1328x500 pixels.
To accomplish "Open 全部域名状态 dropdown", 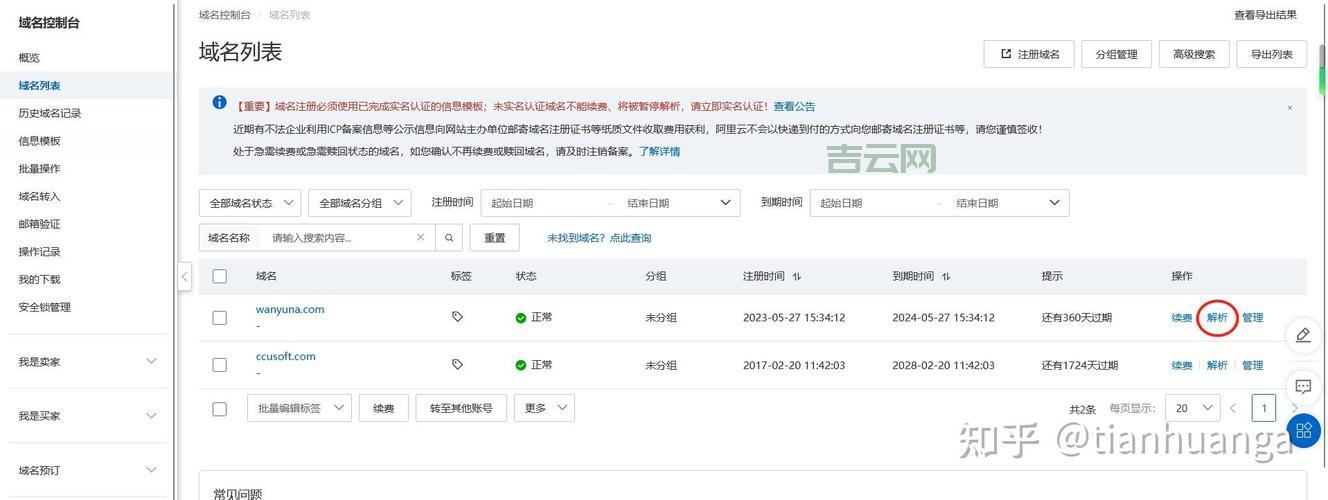I will point(250,203).
